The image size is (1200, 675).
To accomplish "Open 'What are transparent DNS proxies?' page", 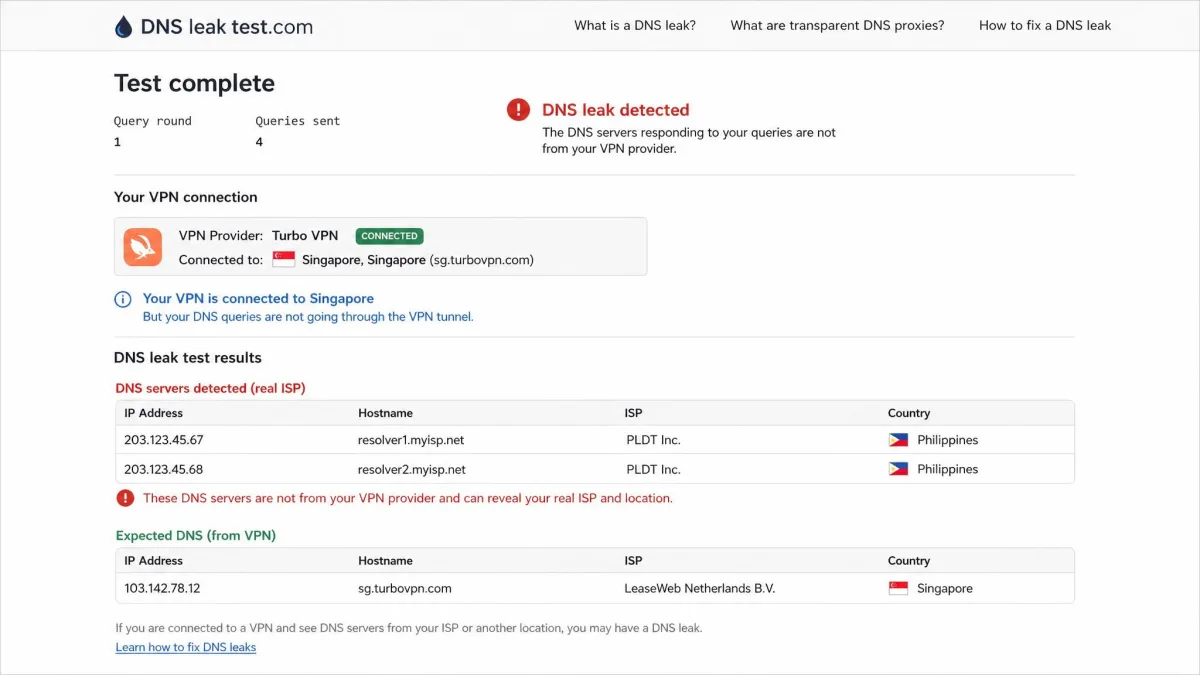I will [x=837, y=26].
